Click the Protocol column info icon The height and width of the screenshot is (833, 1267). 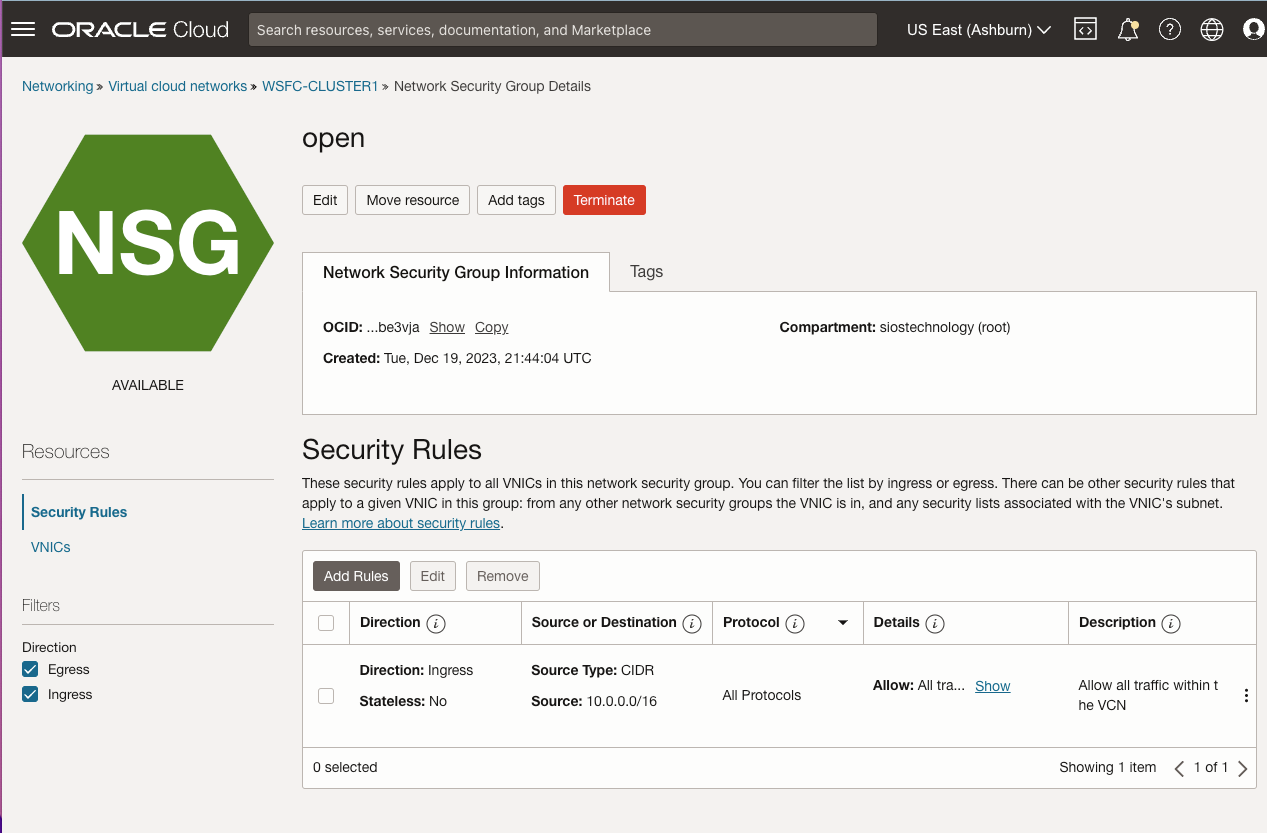[x=795, y=623]
